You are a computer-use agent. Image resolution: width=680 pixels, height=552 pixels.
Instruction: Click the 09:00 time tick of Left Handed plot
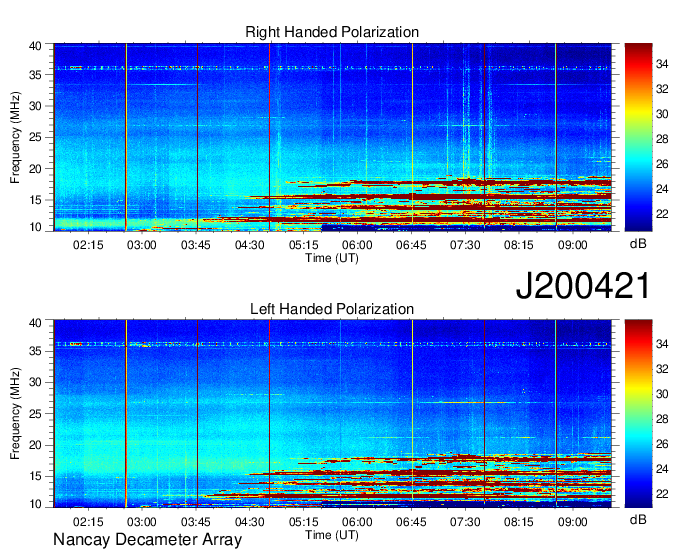pos(572,522)
